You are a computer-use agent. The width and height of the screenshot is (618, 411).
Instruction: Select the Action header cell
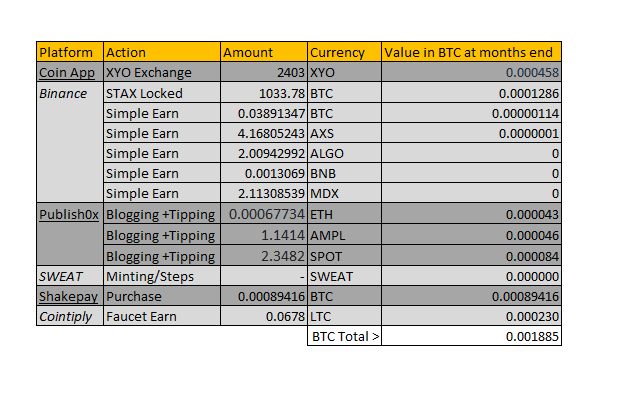tap(162, 52)
